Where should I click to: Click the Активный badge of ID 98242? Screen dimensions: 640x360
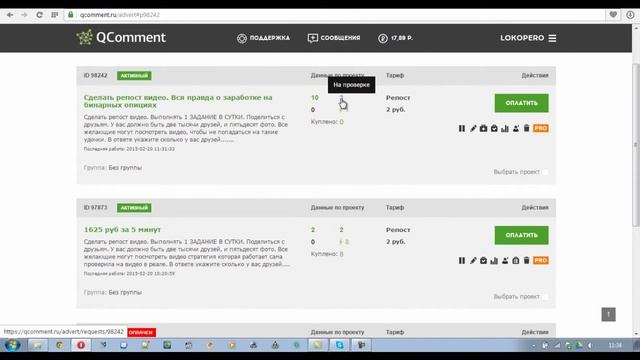pos(134,76)
